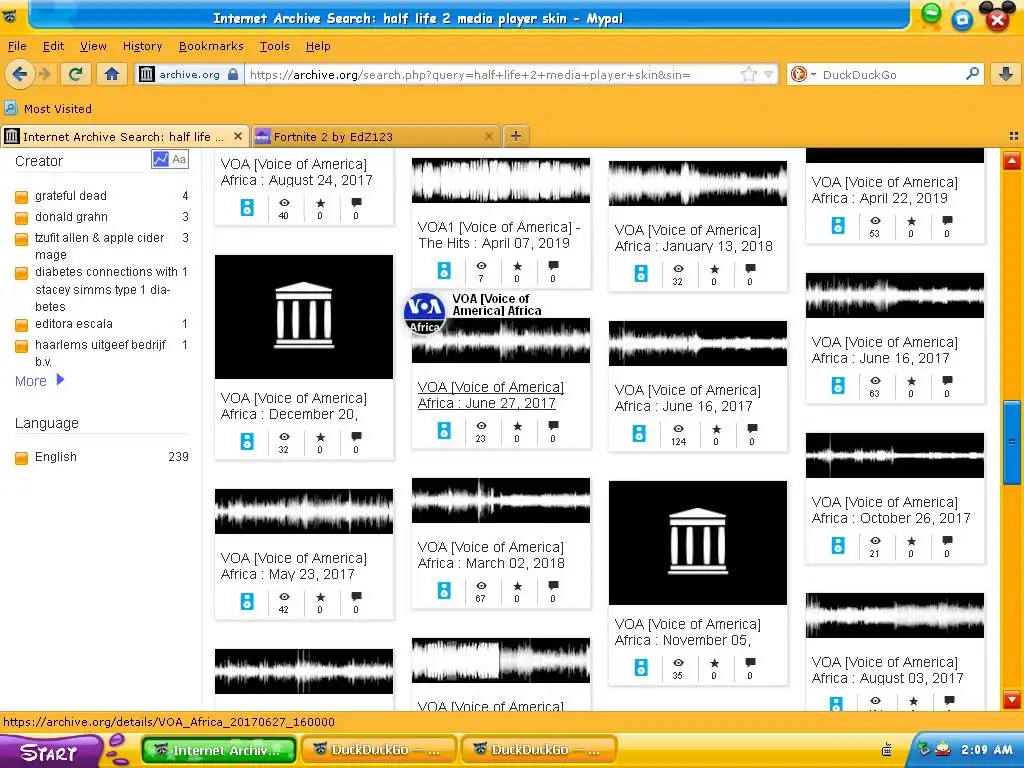1024x768 pixels.
Task: Open the December 20 item archive thumbnail
Action: coord(304,317)
